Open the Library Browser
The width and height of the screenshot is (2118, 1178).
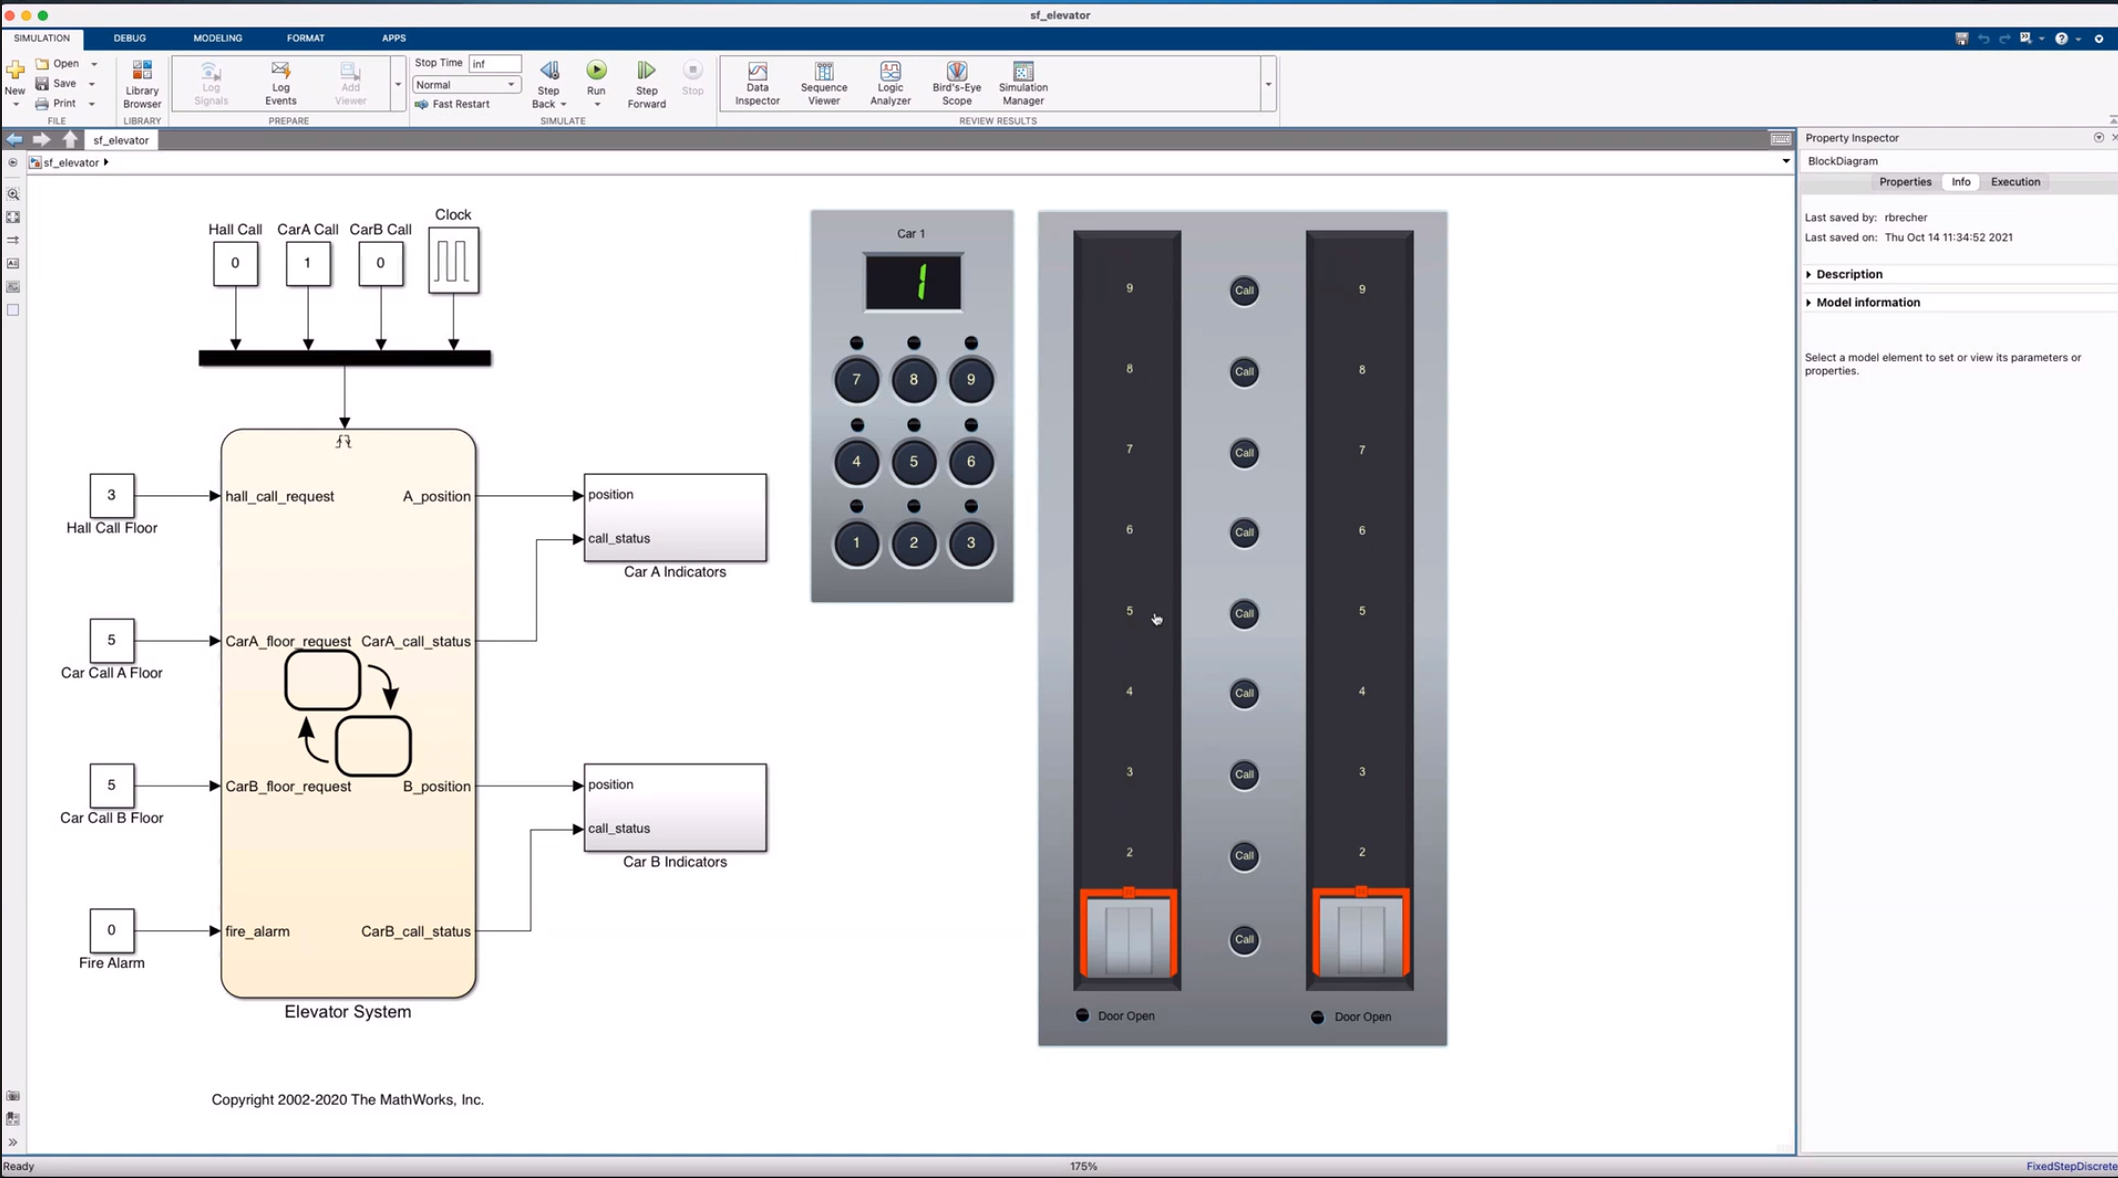142,82
